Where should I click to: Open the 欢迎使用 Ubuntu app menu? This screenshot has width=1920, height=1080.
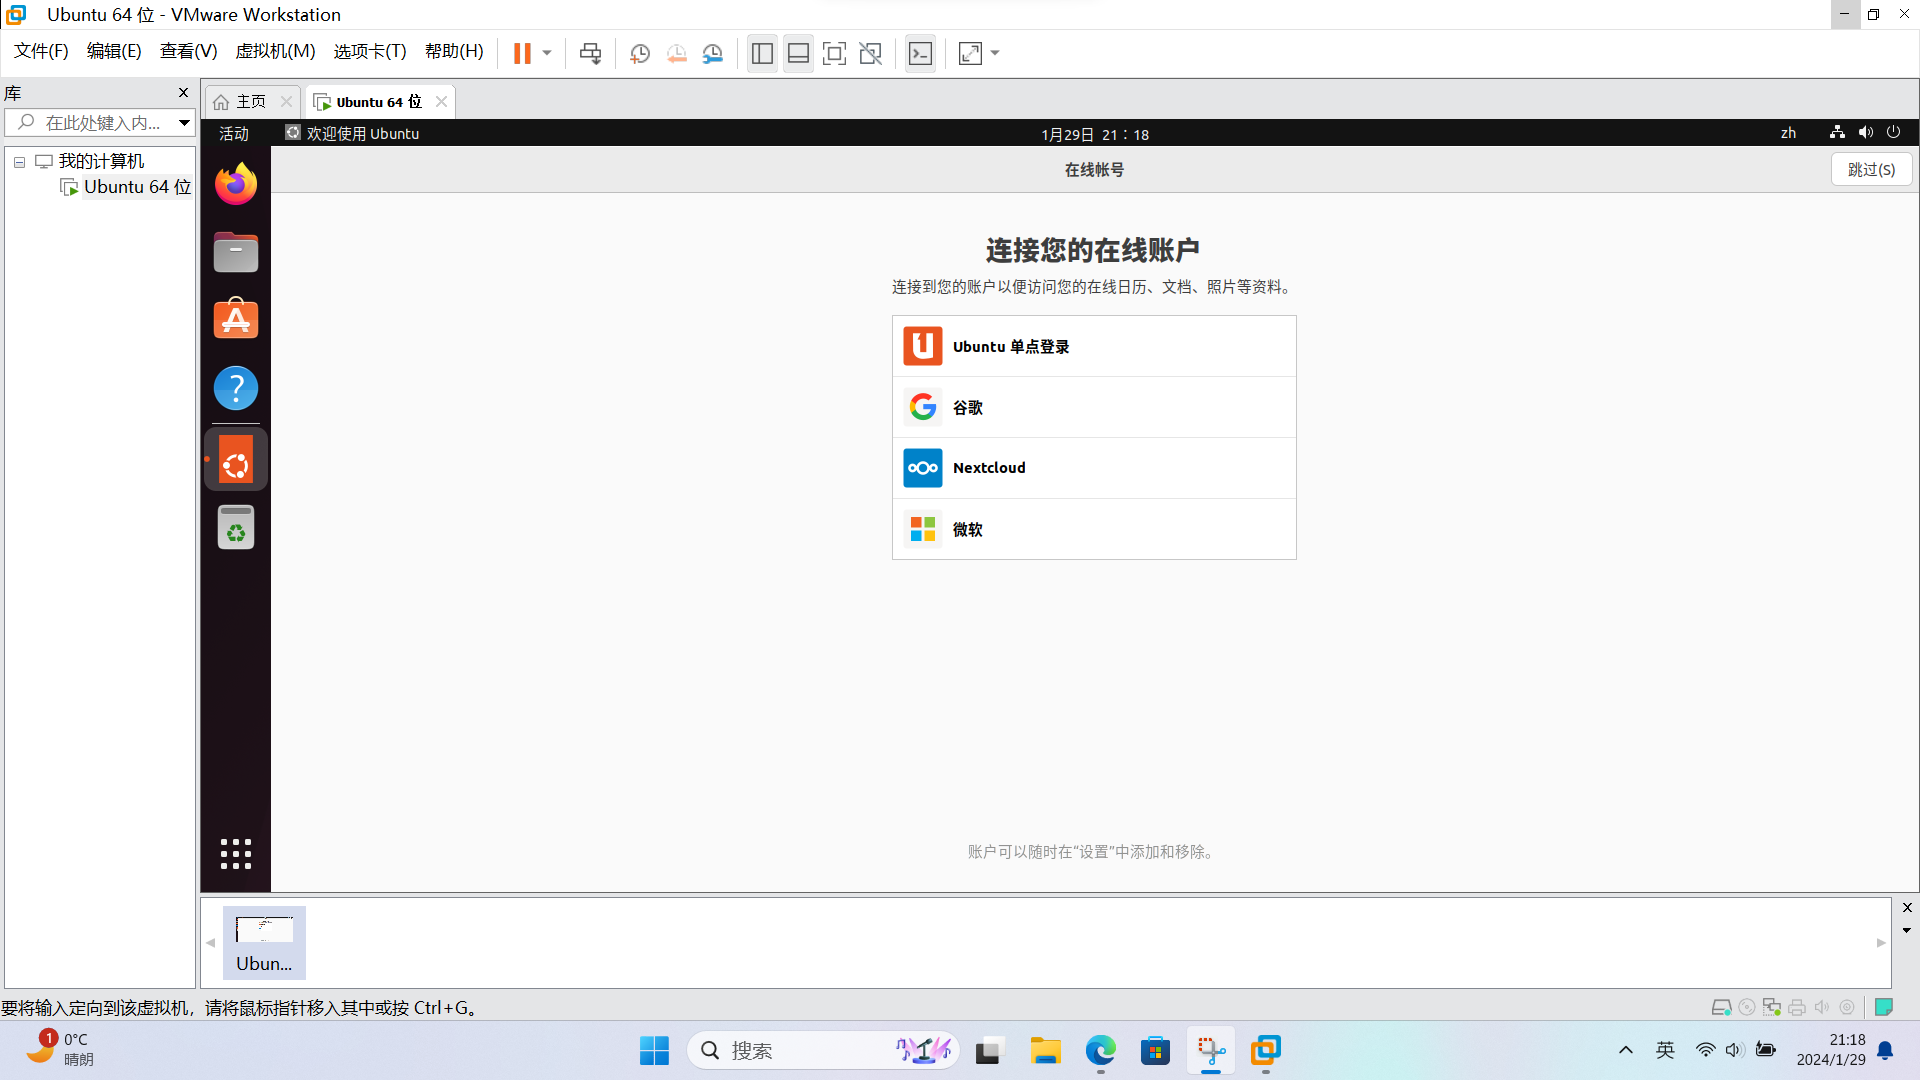(352, 134)
